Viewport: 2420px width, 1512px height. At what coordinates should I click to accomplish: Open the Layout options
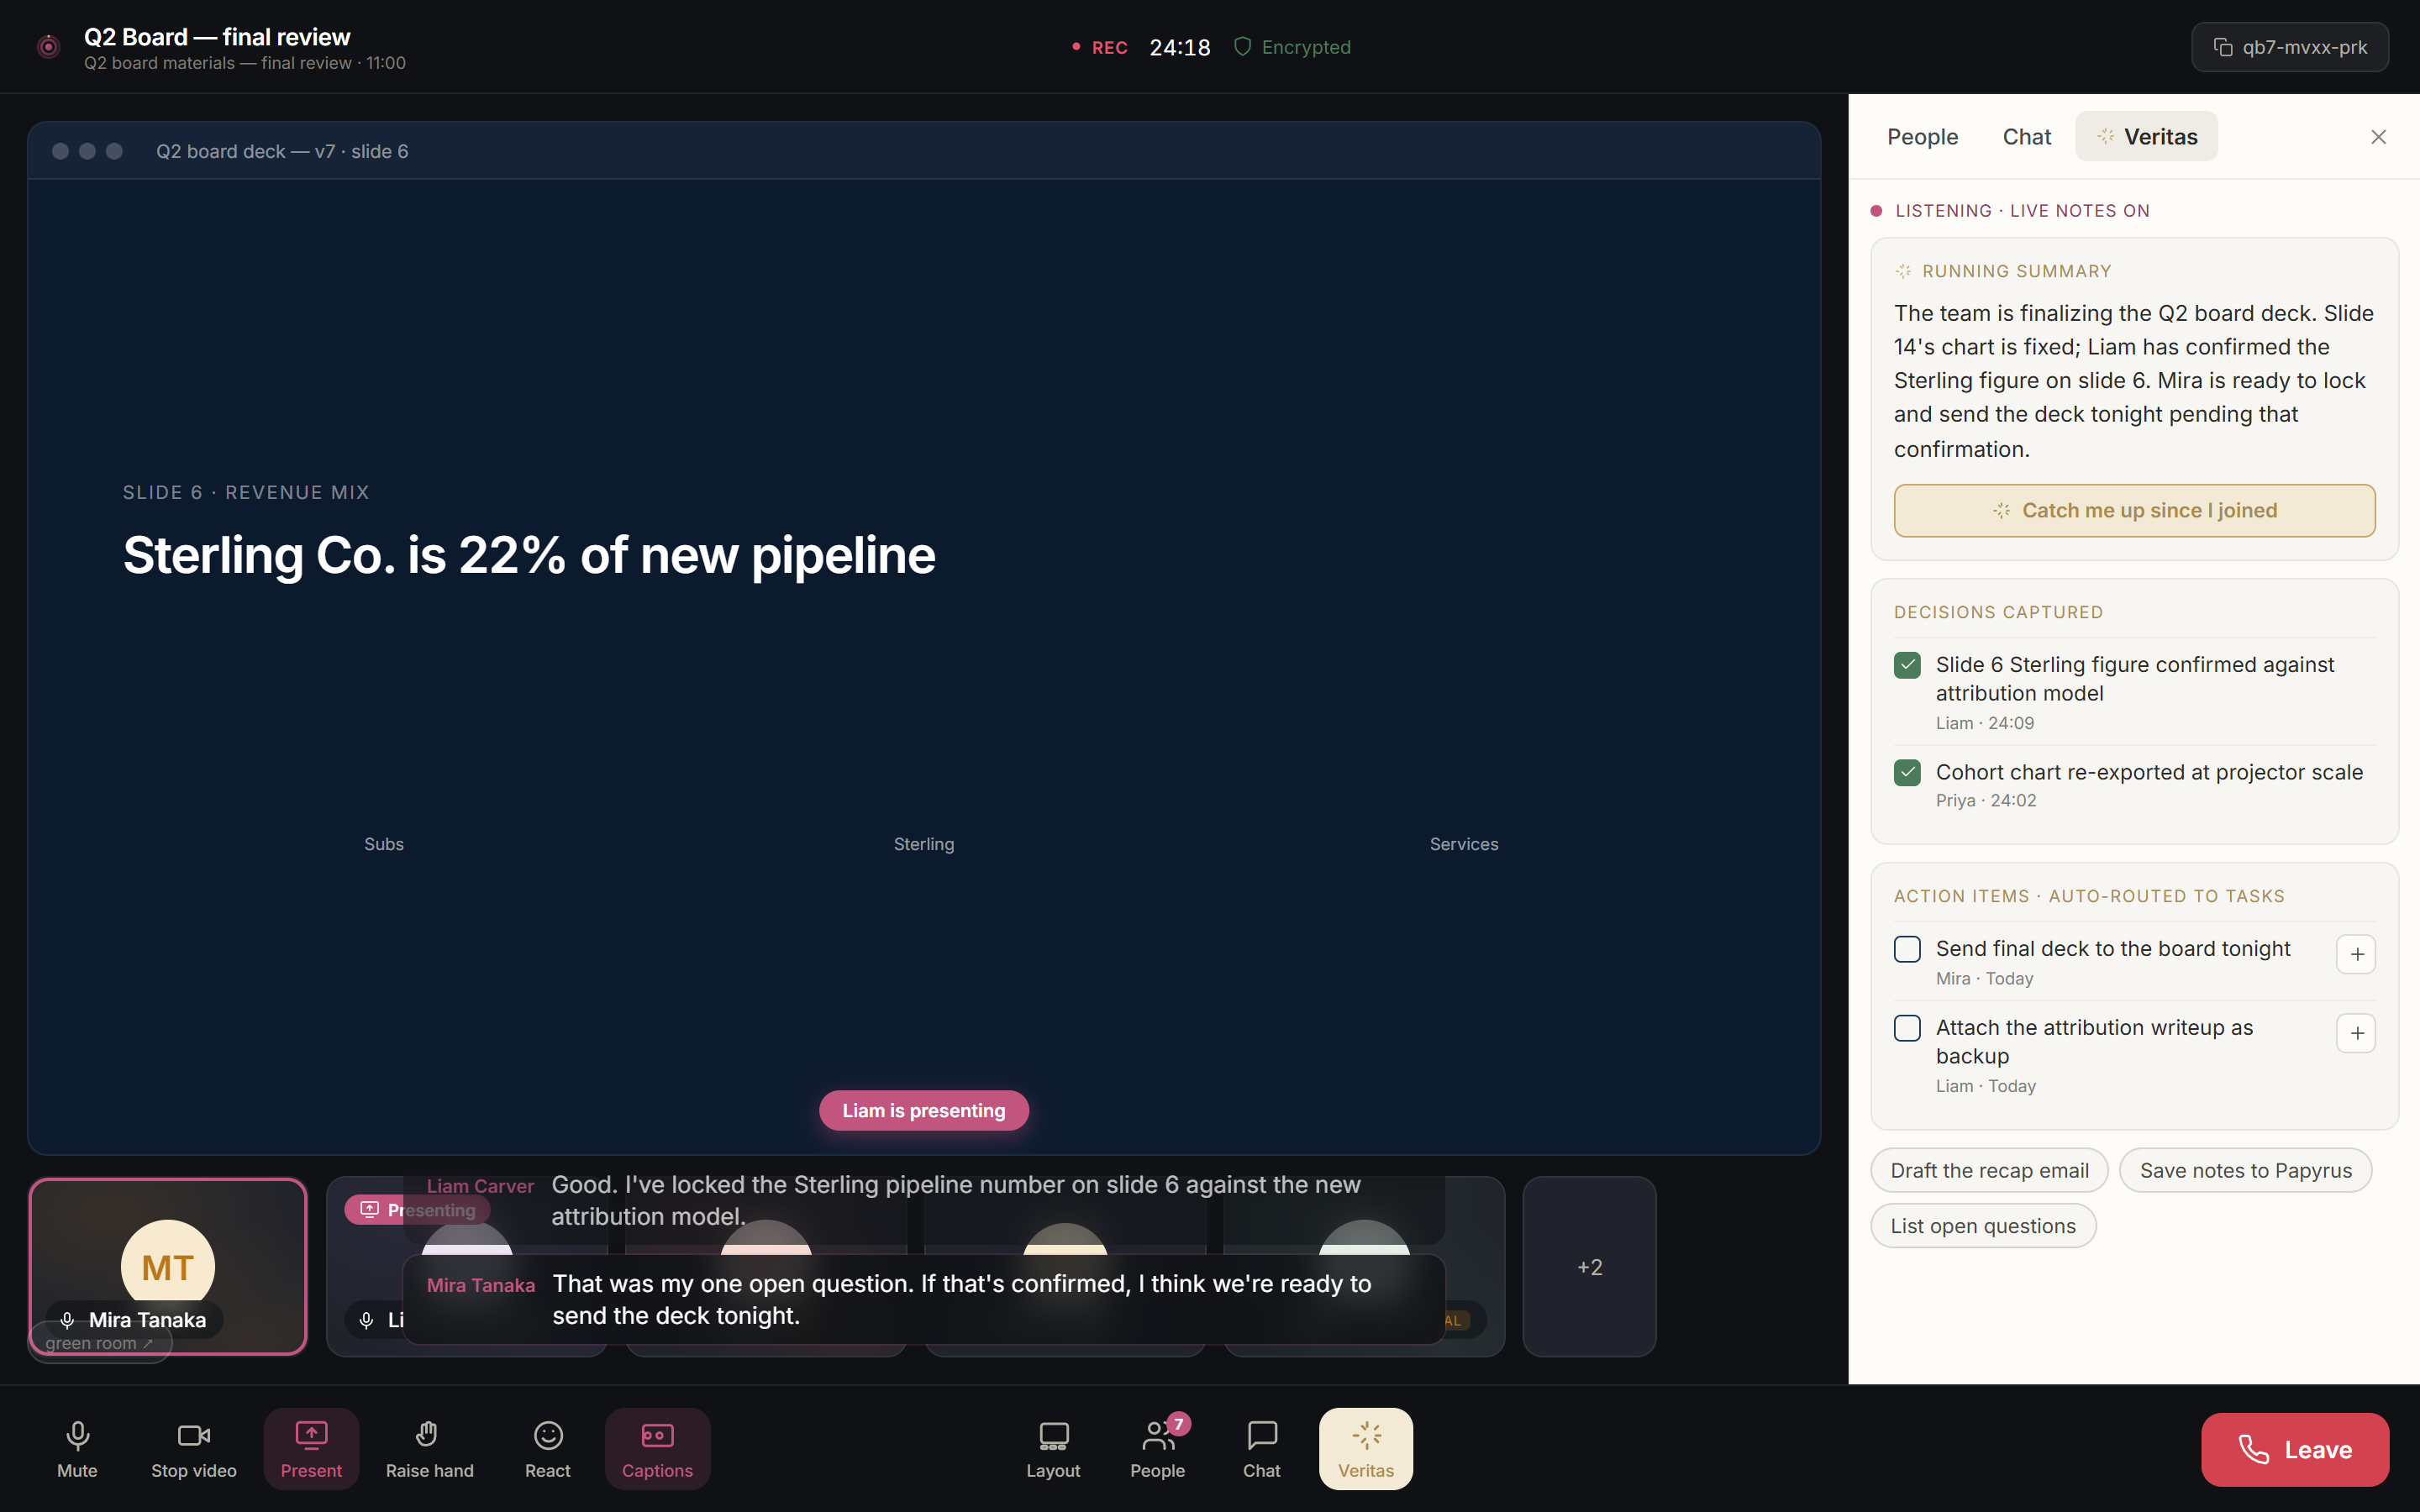click(x=1053, y=1448)
